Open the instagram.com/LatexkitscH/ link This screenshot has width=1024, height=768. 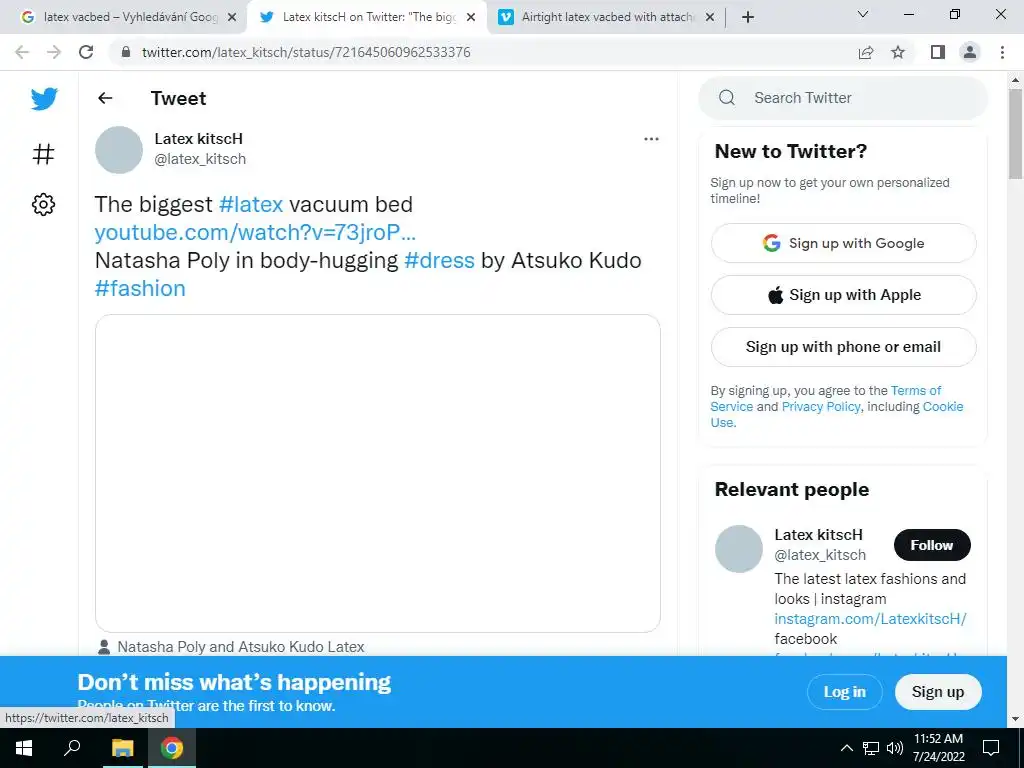coord(871,619)
